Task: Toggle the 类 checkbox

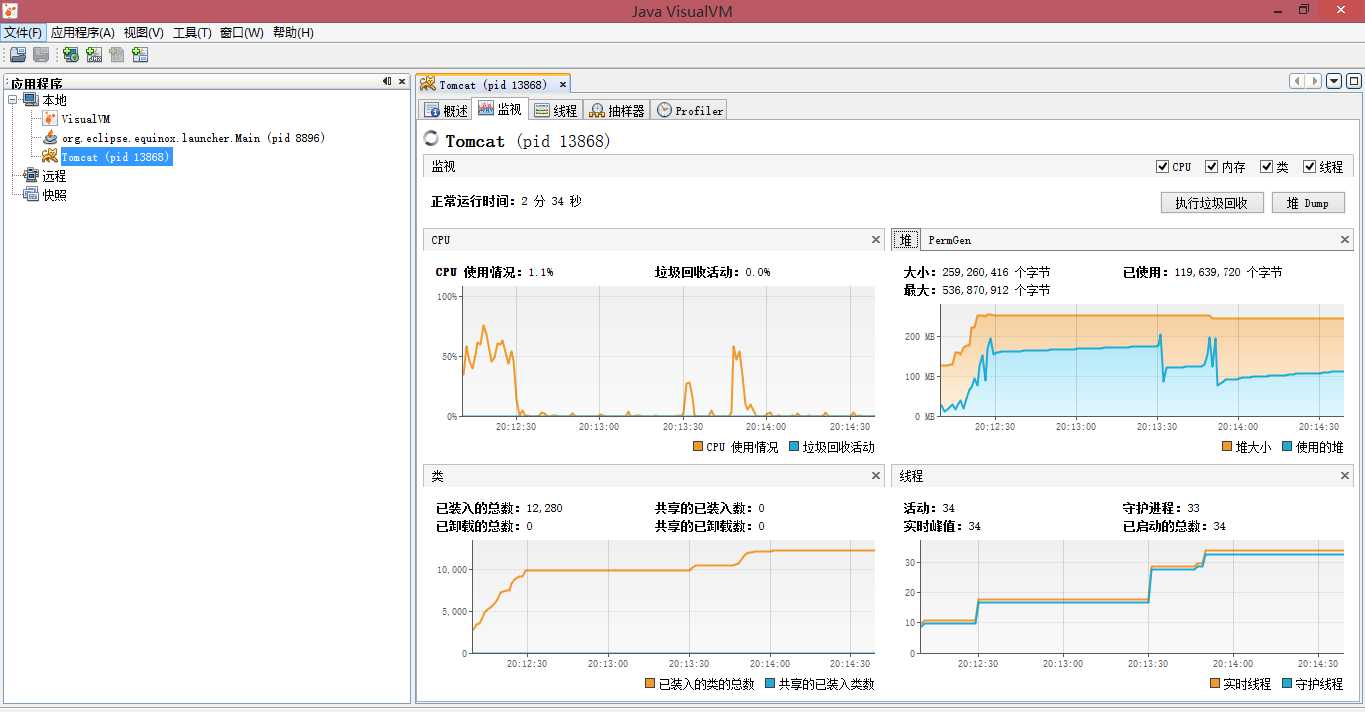Action: [1266, 167]
